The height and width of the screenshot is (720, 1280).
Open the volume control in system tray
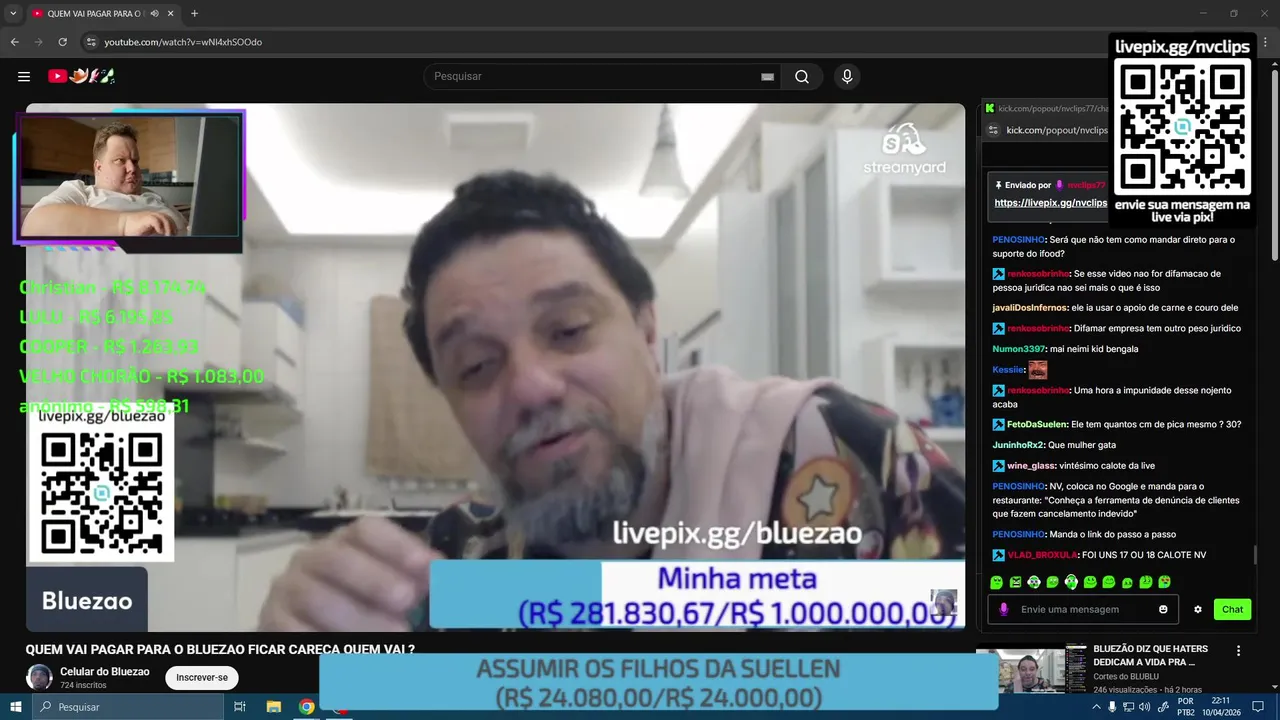tap(1145, 707)
